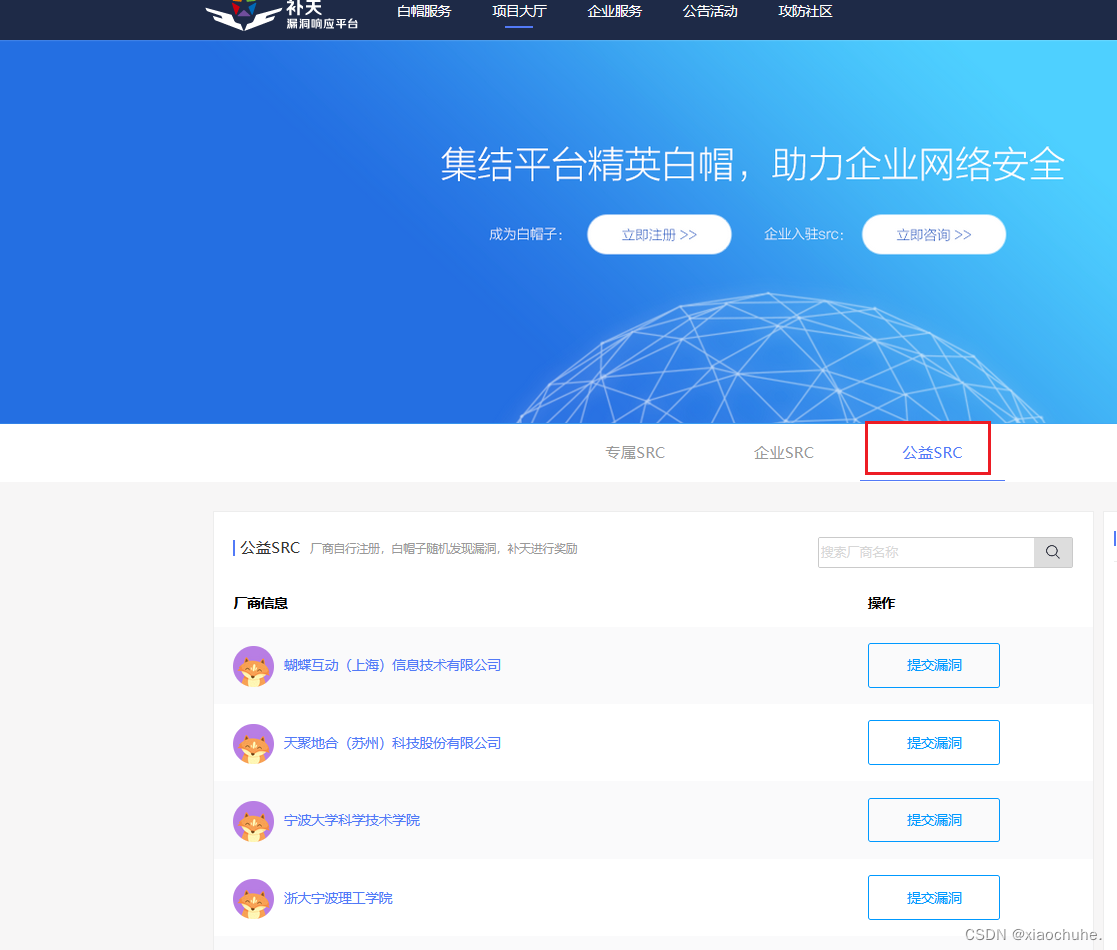Click fox avatar for 蝴蝶互动 company

[254, 666]
